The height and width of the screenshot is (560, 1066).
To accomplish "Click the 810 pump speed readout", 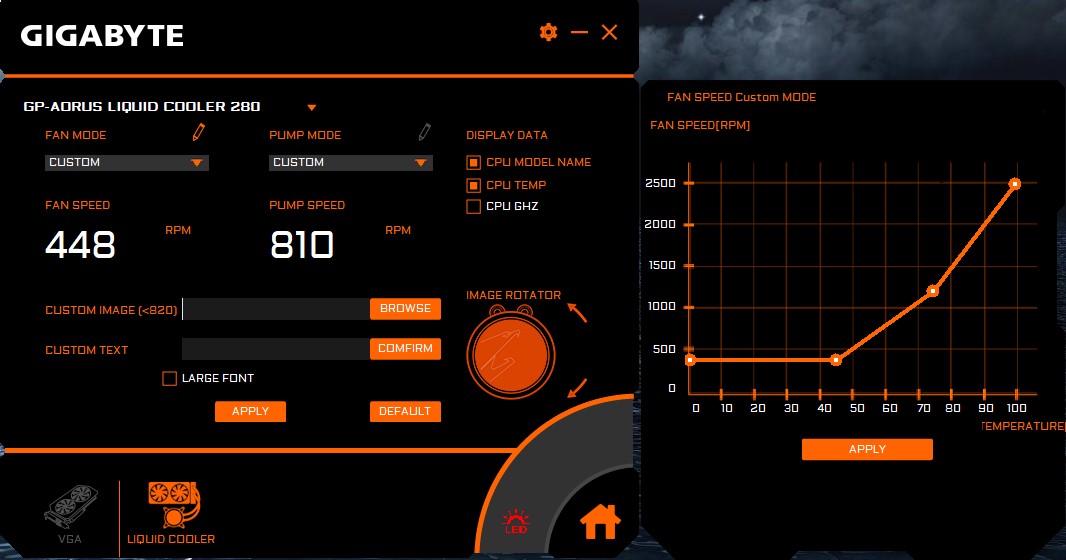I will click(x=302, y=245).
